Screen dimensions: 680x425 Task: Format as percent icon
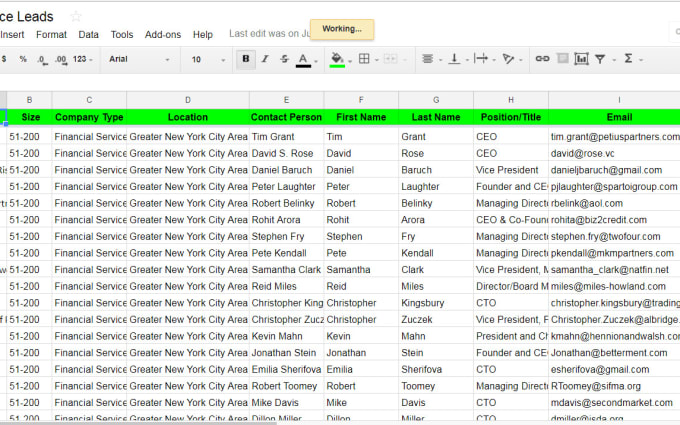click(x=23, y=59)
